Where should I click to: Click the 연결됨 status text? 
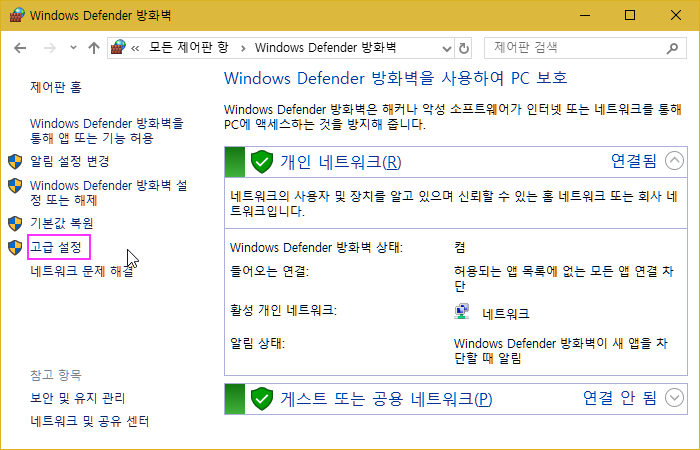click(633, 161)
